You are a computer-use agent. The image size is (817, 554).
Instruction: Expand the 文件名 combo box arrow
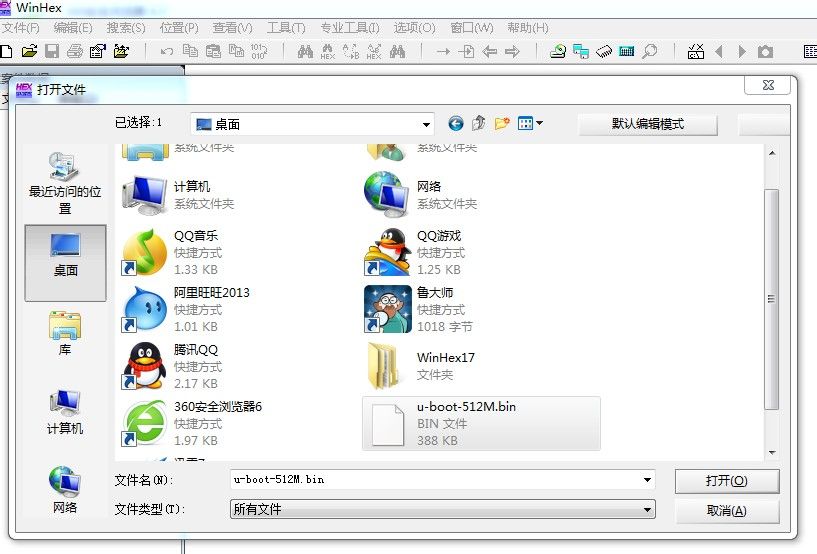click(x=647, y=479)
